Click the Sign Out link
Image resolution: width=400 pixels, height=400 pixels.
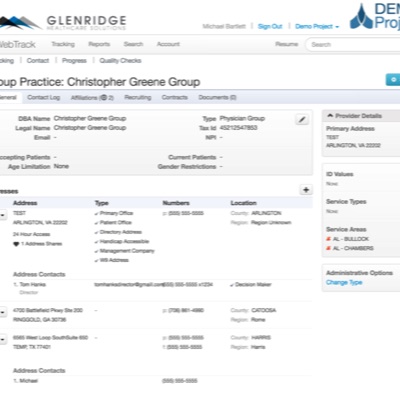tap(270, 26)
